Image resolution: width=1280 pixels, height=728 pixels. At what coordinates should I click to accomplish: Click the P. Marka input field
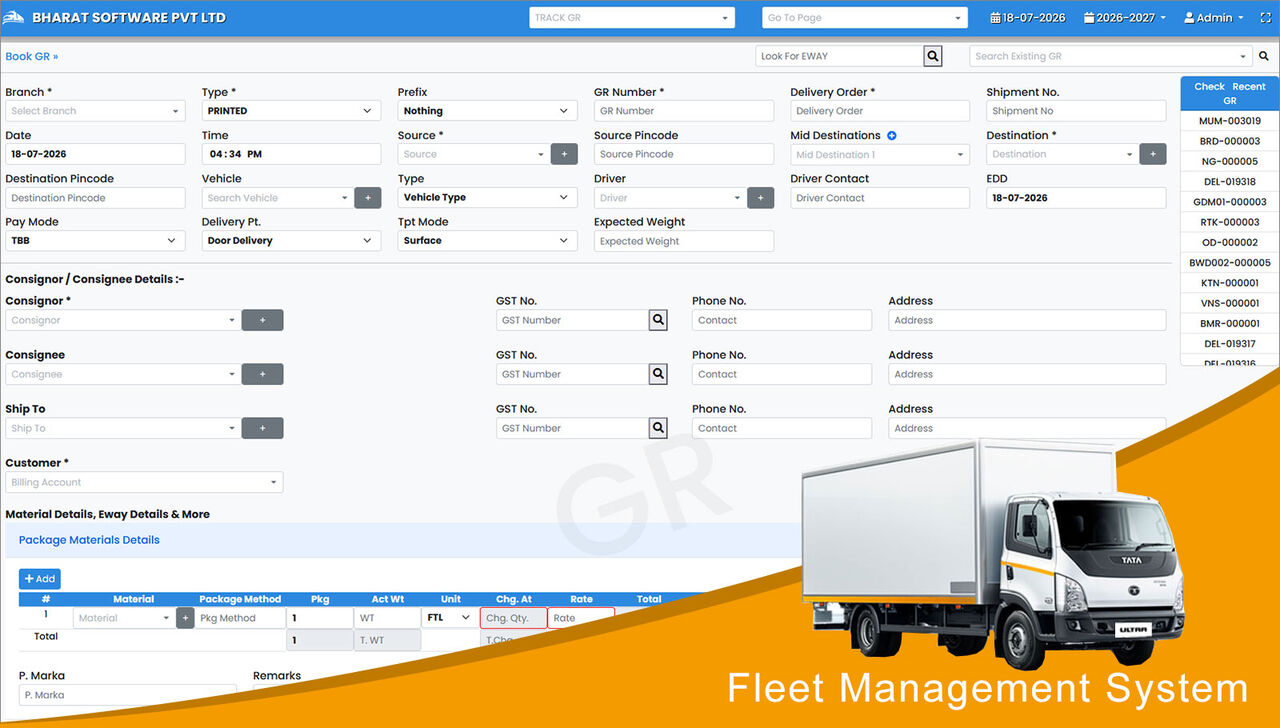click(x=128, y=695)
